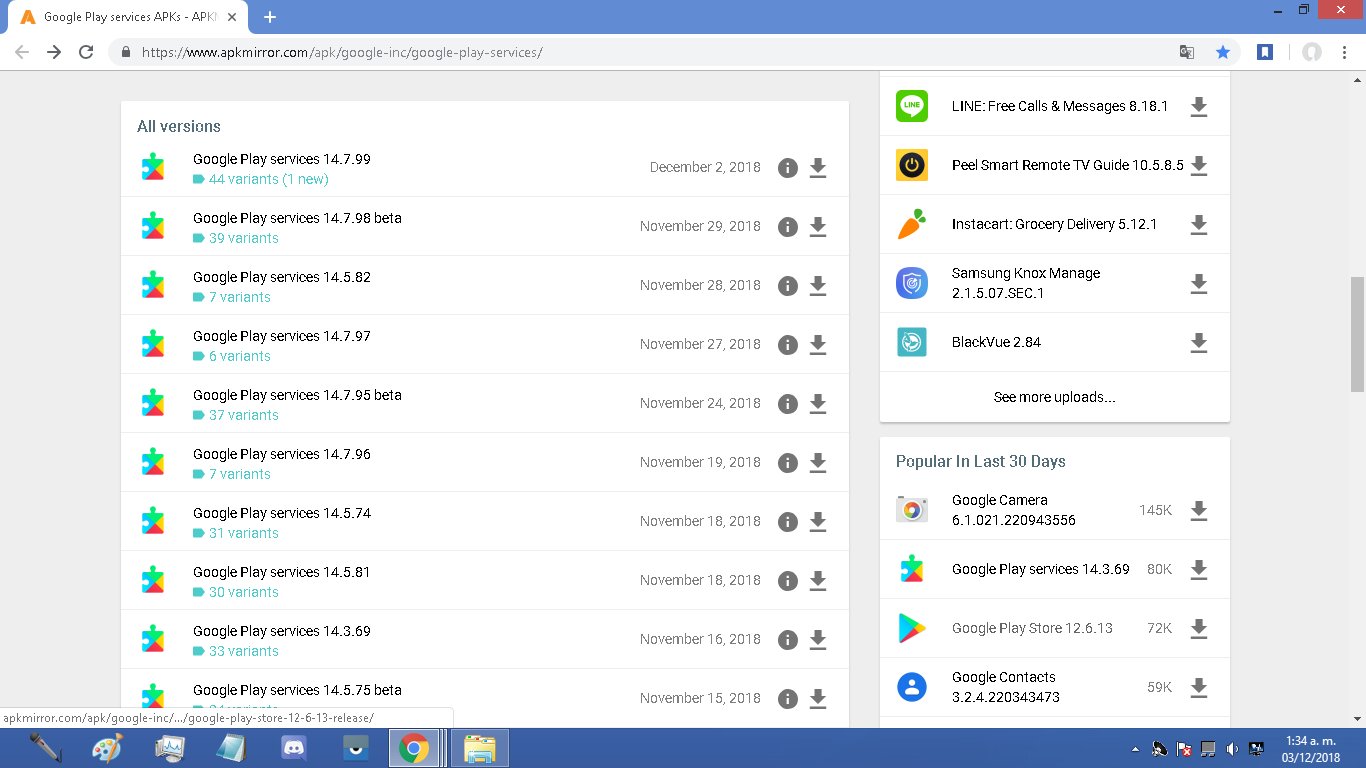This screenshot has width=1366, height=768.
Task: Go back to the previous page
Action: click(x=22, y=52)
